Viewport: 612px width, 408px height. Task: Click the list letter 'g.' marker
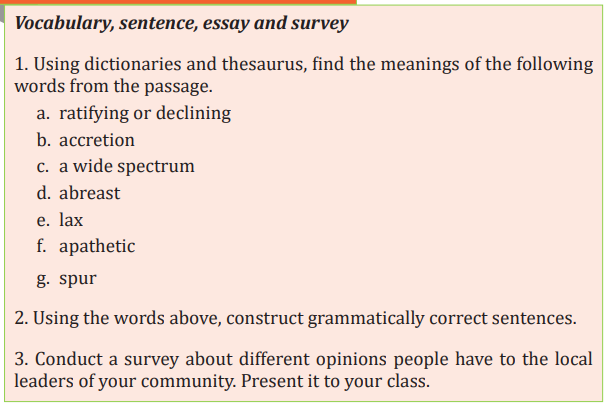click(x=43, y=279)
